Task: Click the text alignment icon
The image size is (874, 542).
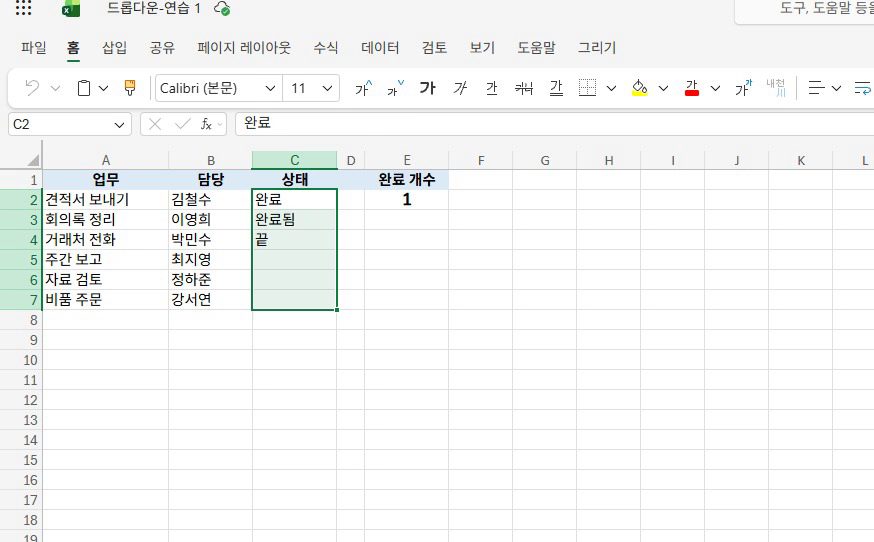Action: [817, 88]
